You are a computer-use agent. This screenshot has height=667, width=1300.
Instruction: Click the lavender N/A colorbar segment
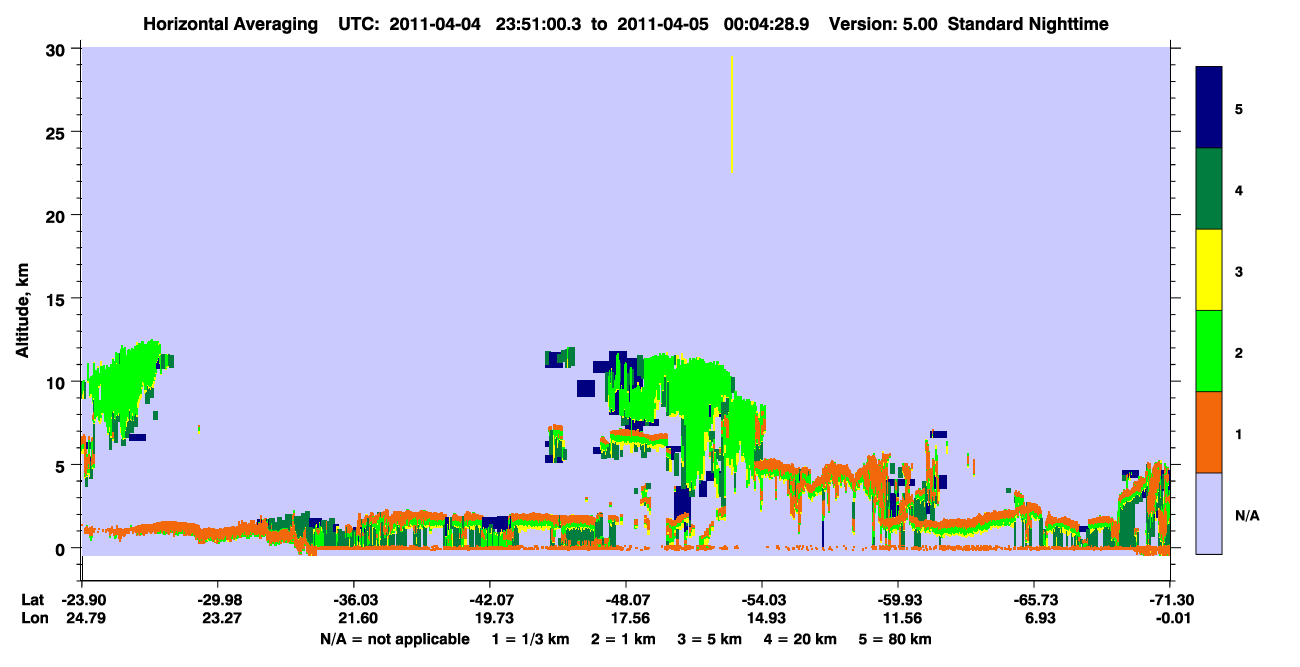[x=1209, y=513]
